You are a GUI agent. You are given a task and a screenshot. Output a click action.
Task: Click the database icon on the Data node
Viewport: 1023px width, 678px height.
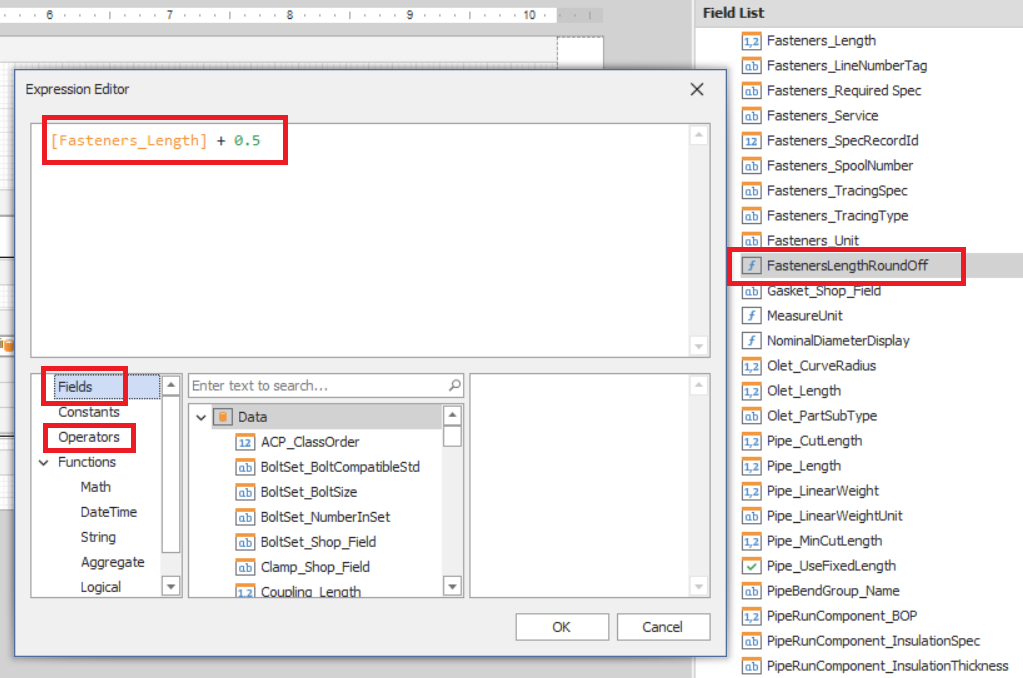(x=222, y=417)
